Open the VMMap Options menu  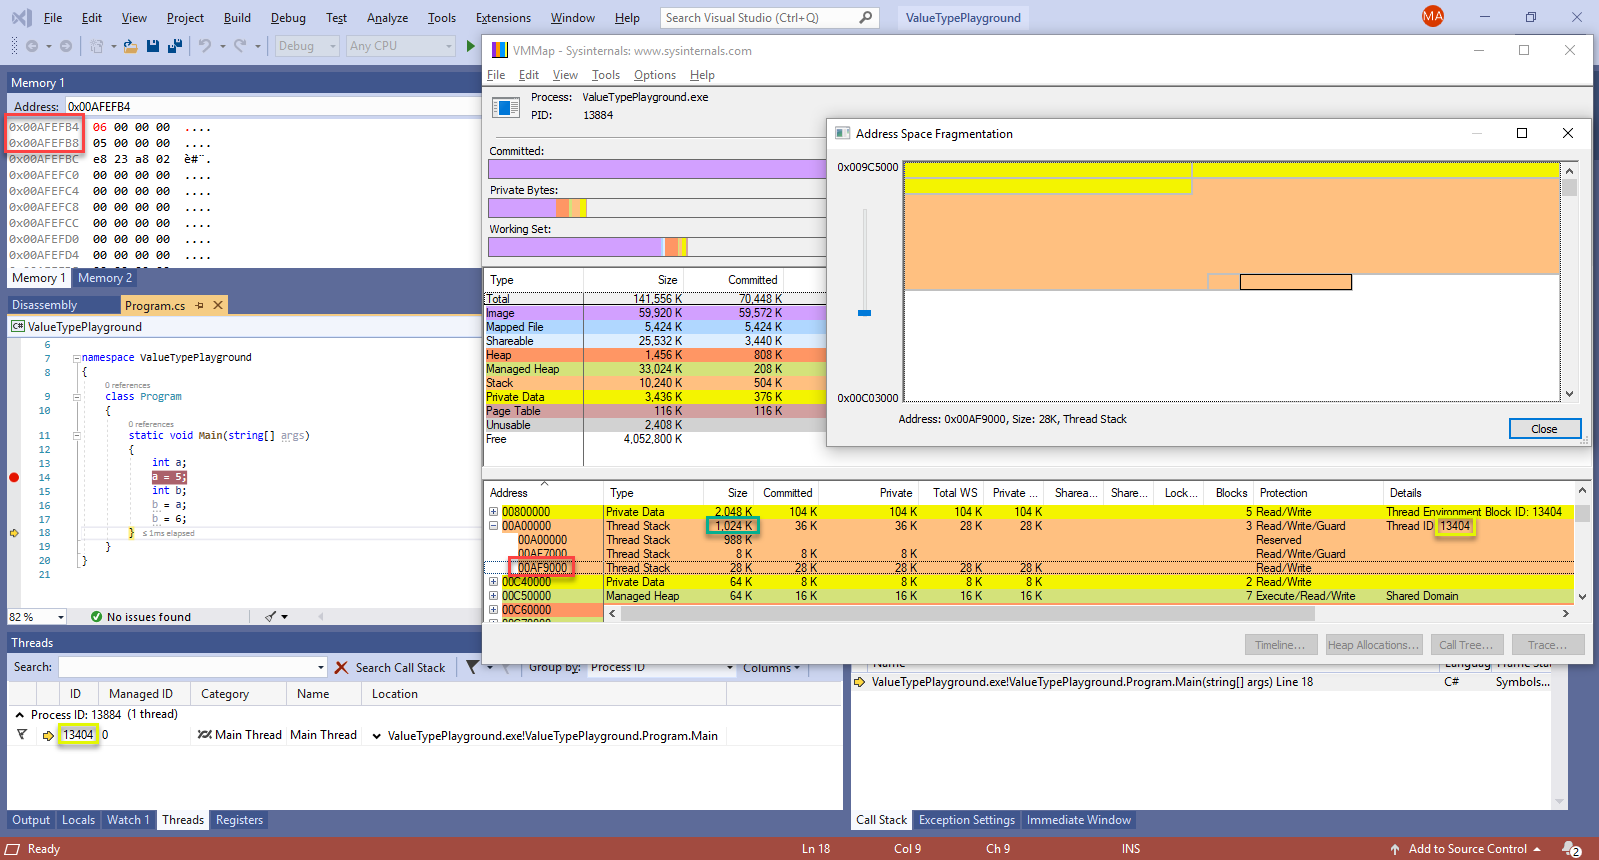(654, 75)
